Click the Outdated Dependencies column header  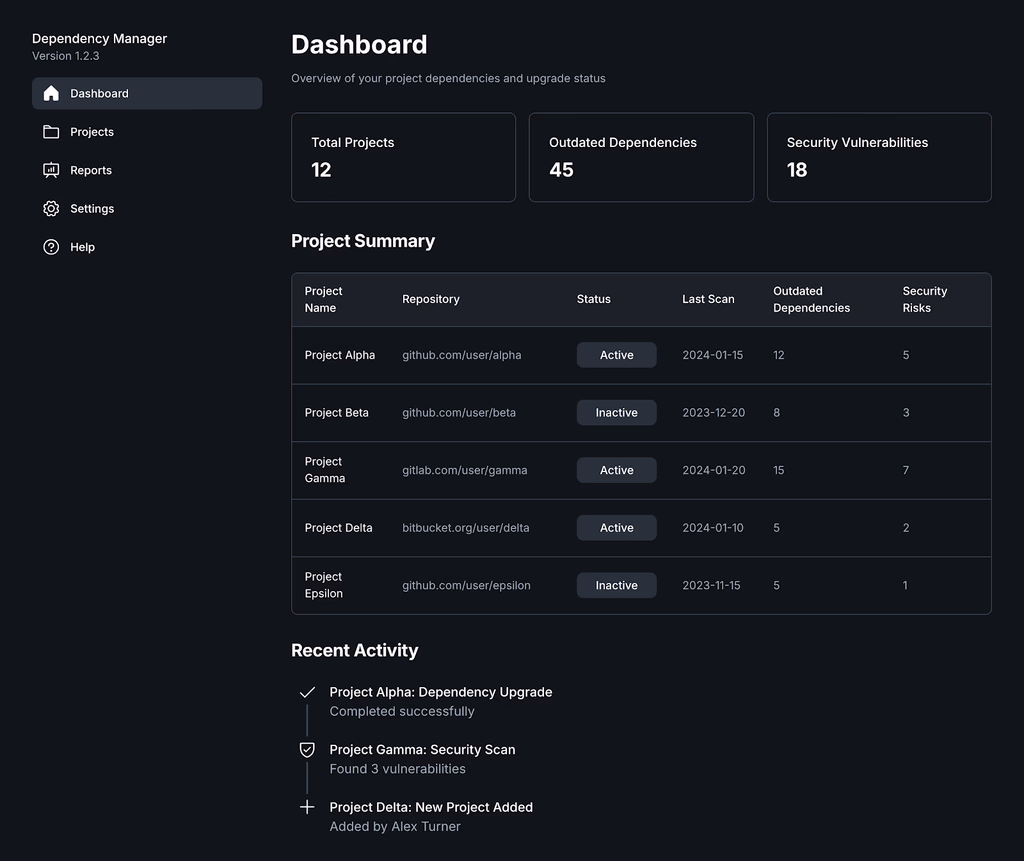tap(812, 299)
